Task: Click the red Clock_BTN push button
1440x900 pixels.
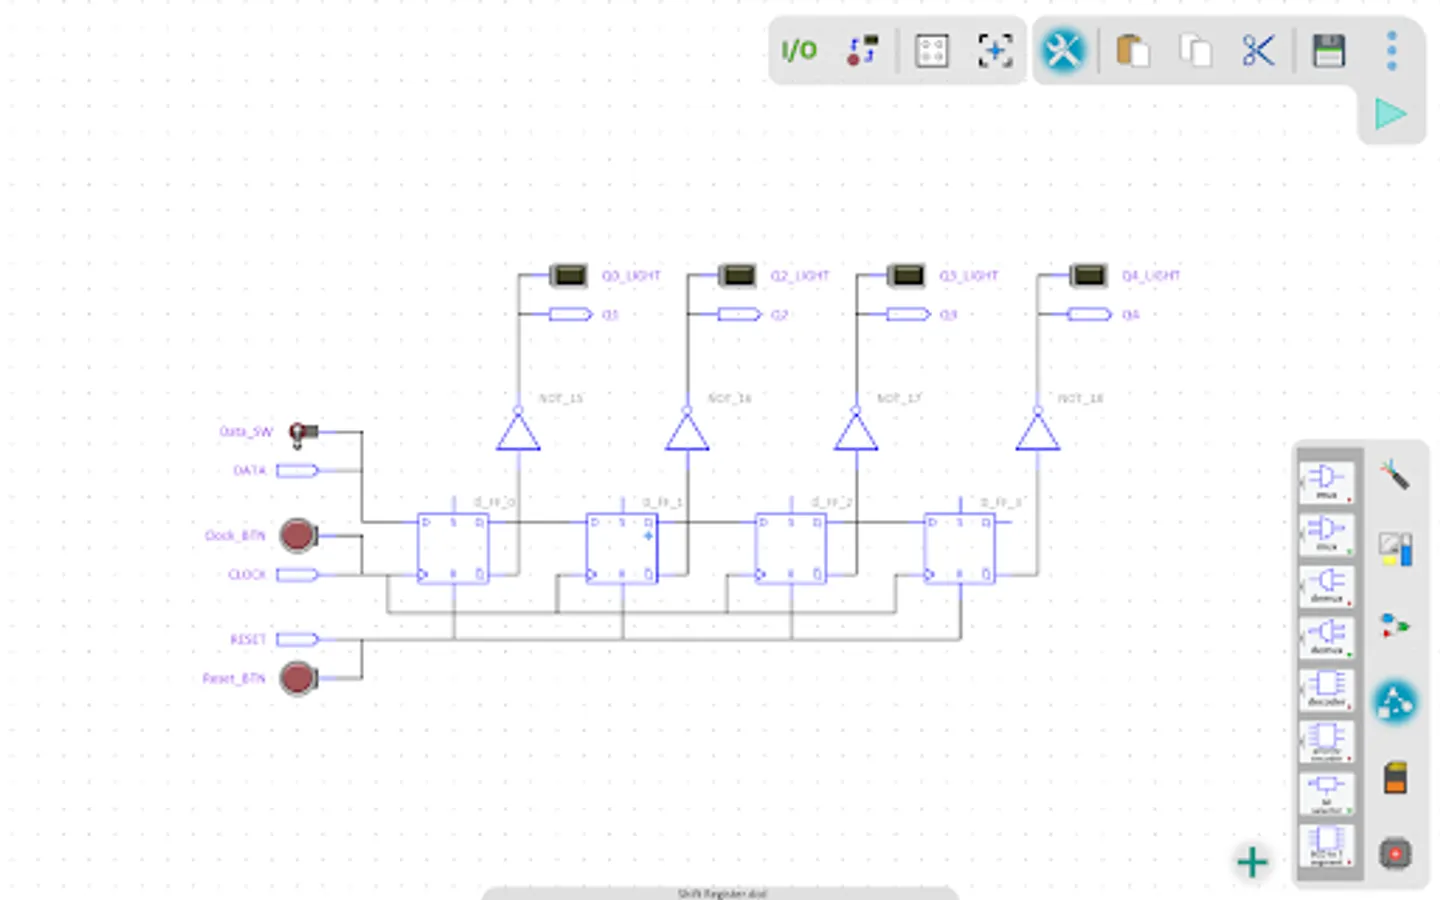Action: point(298,535)
